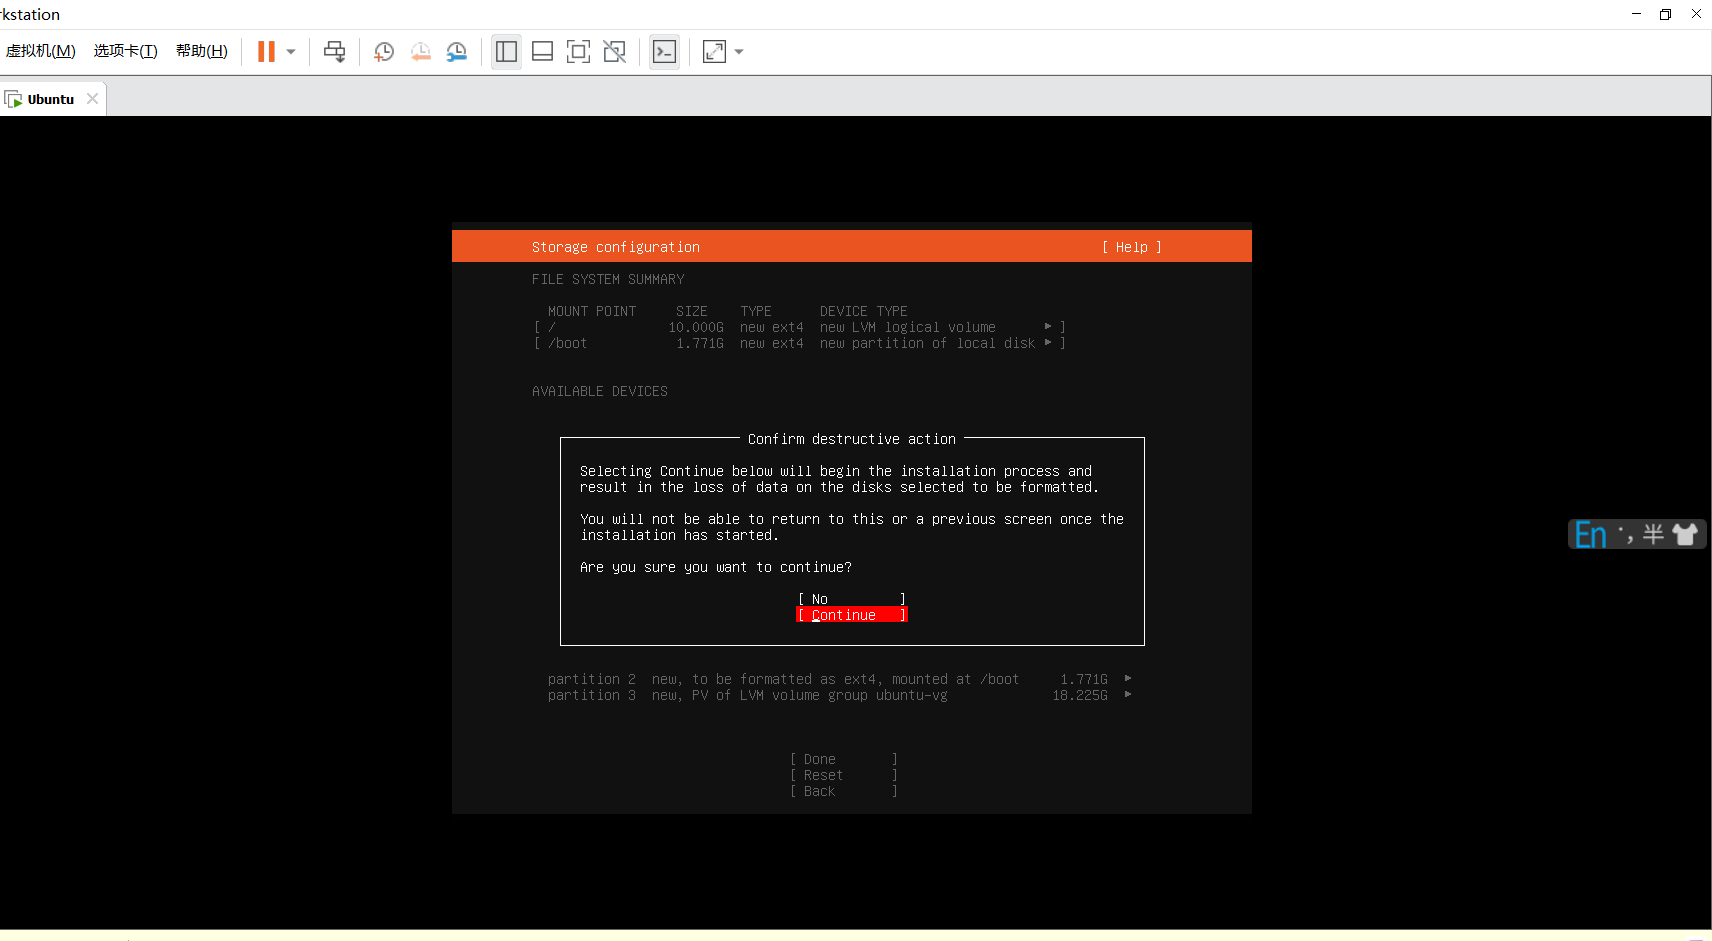Click the Ubuntu tab VM running icon

(13, 99)
